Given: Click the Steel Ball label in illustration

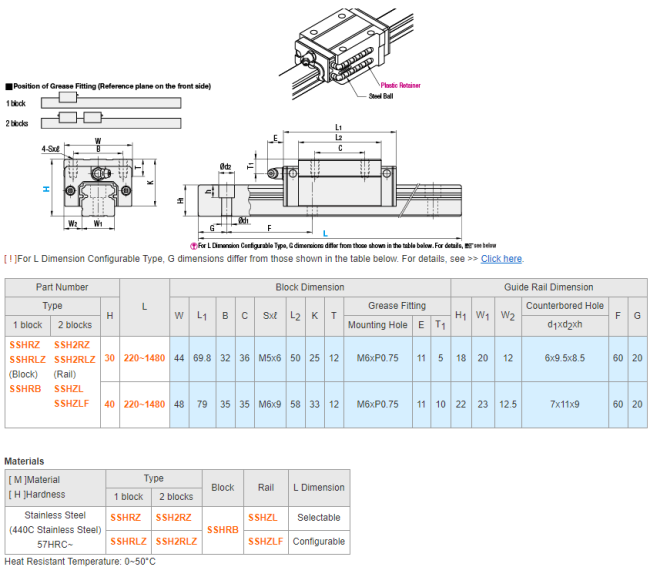Looking at the screenshot, I should [383, 96].
